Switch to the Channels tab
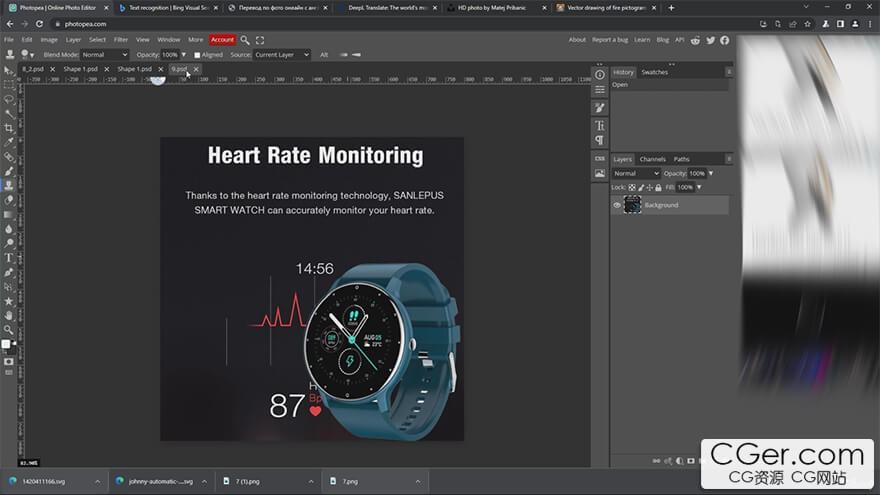880x495 pixels. click(x=652, y=159)
